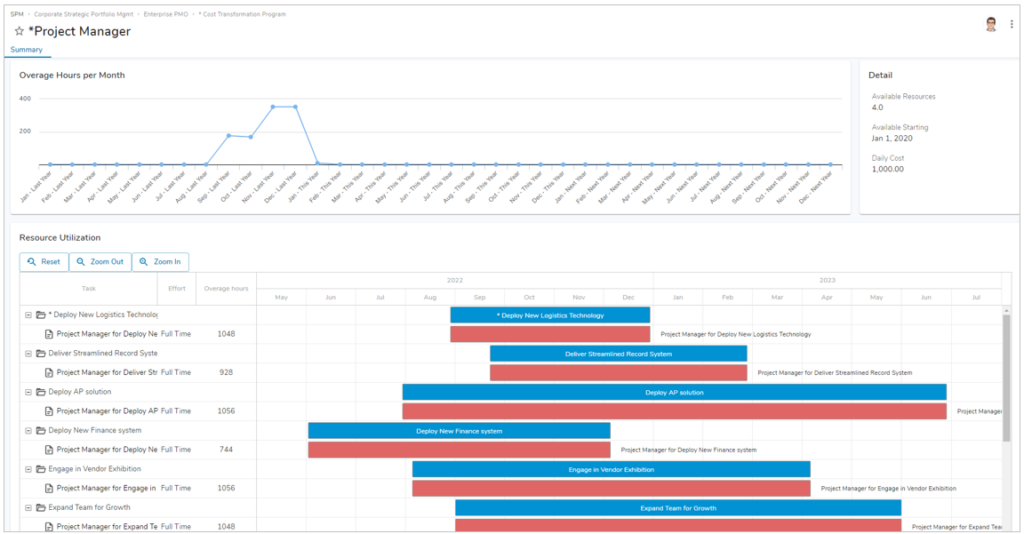Viewport: 1024px width, 534px height.
Task: Click the blue Deliver Streamlined Record System Gantt bar
Action: (x=618, y=354)
